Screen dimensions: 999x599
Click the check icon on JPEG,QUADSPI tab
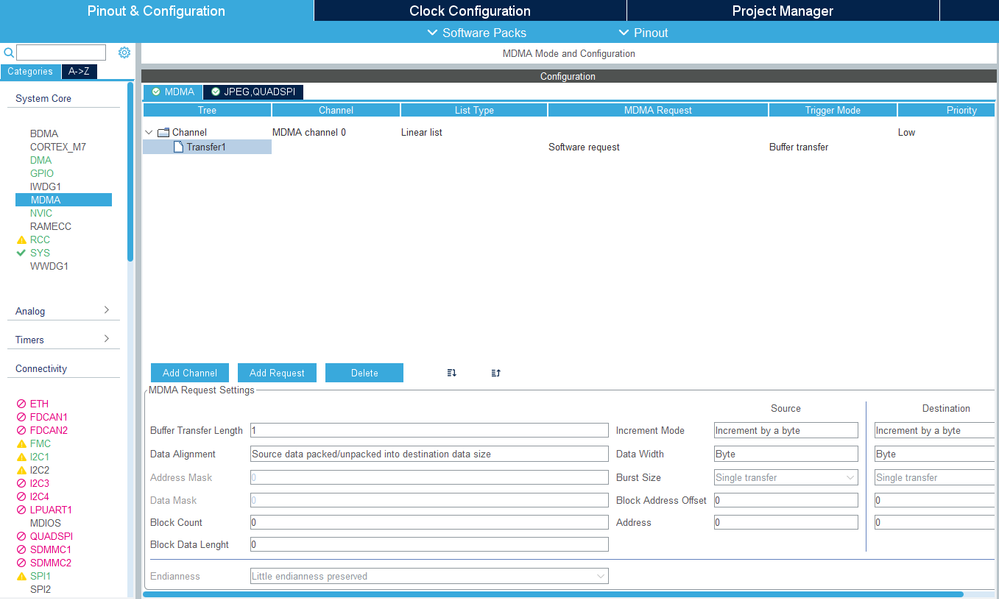215,92
